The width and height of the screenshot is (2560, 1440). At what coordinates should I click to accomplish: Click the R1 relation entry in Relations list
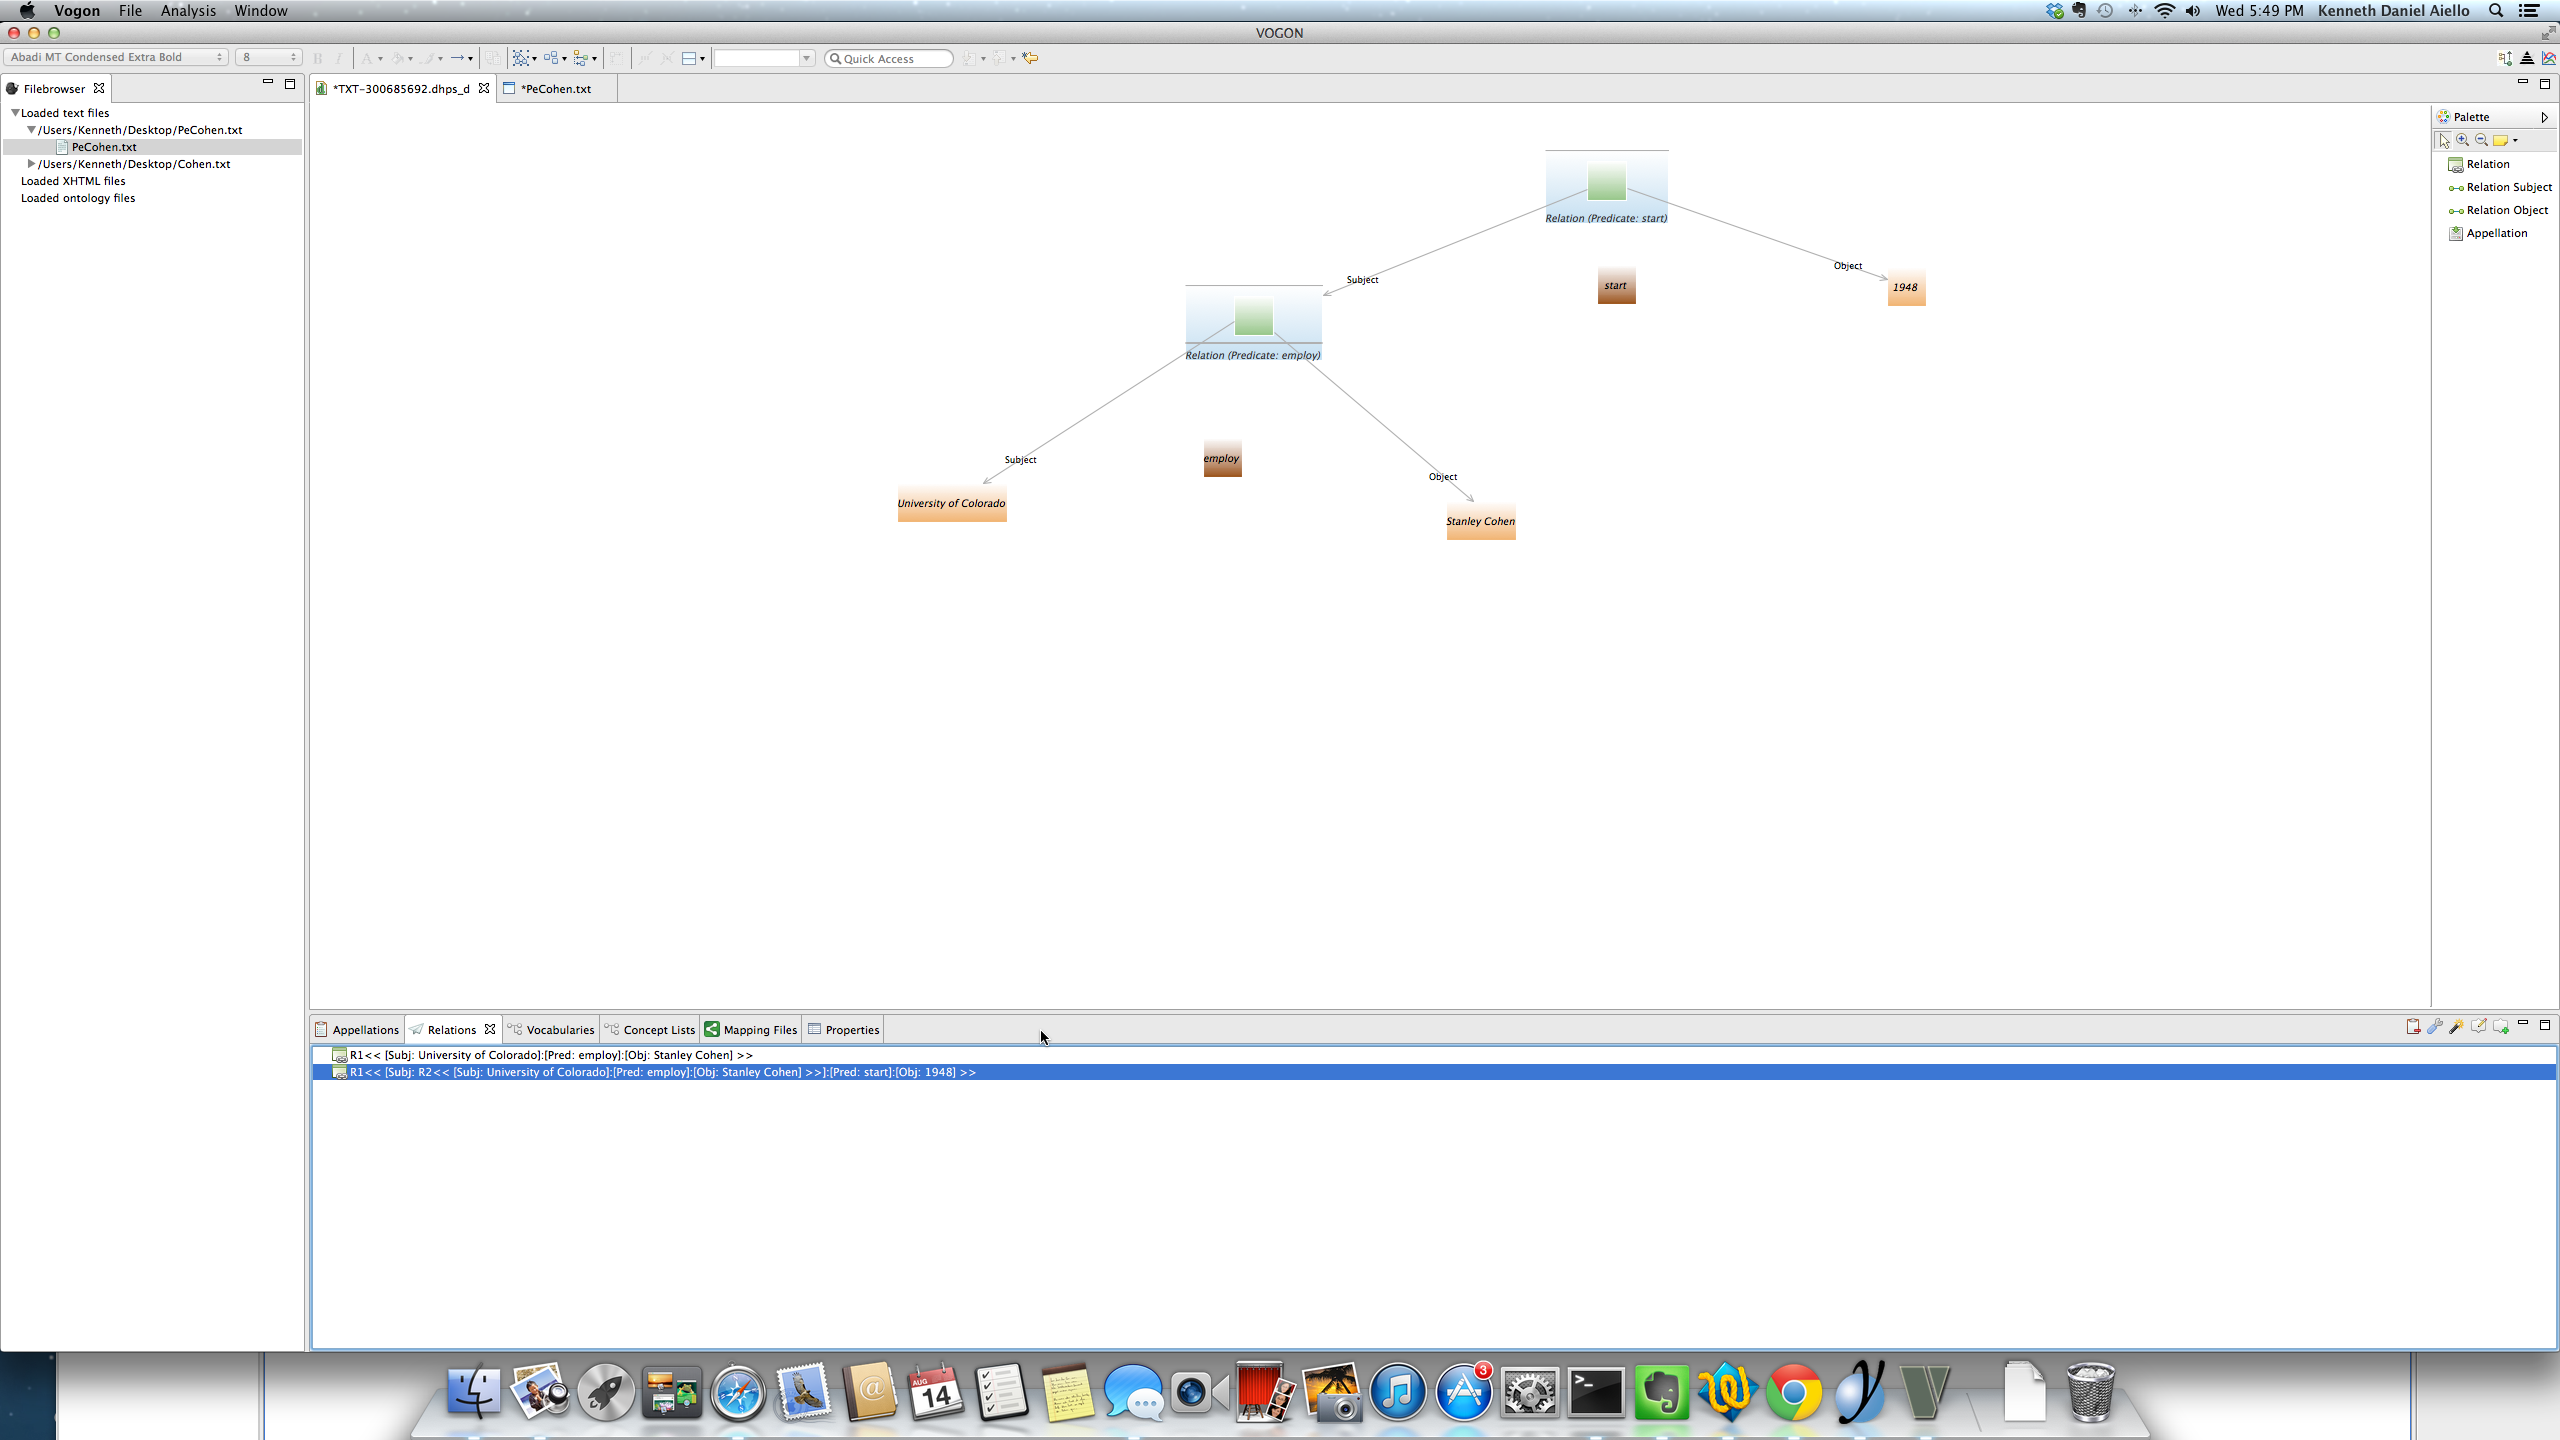coord(550,1055)
